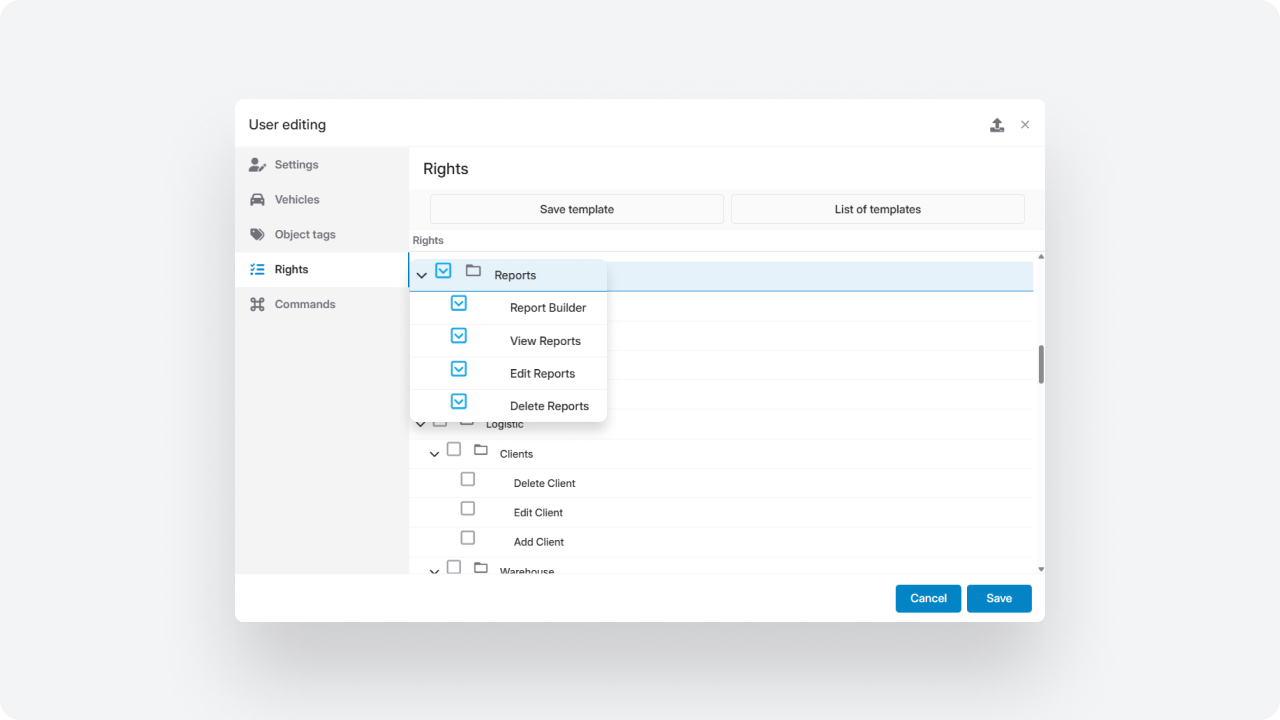Click the Commands icon in sidebar
1280x720 pixels.
click(257, 305)
